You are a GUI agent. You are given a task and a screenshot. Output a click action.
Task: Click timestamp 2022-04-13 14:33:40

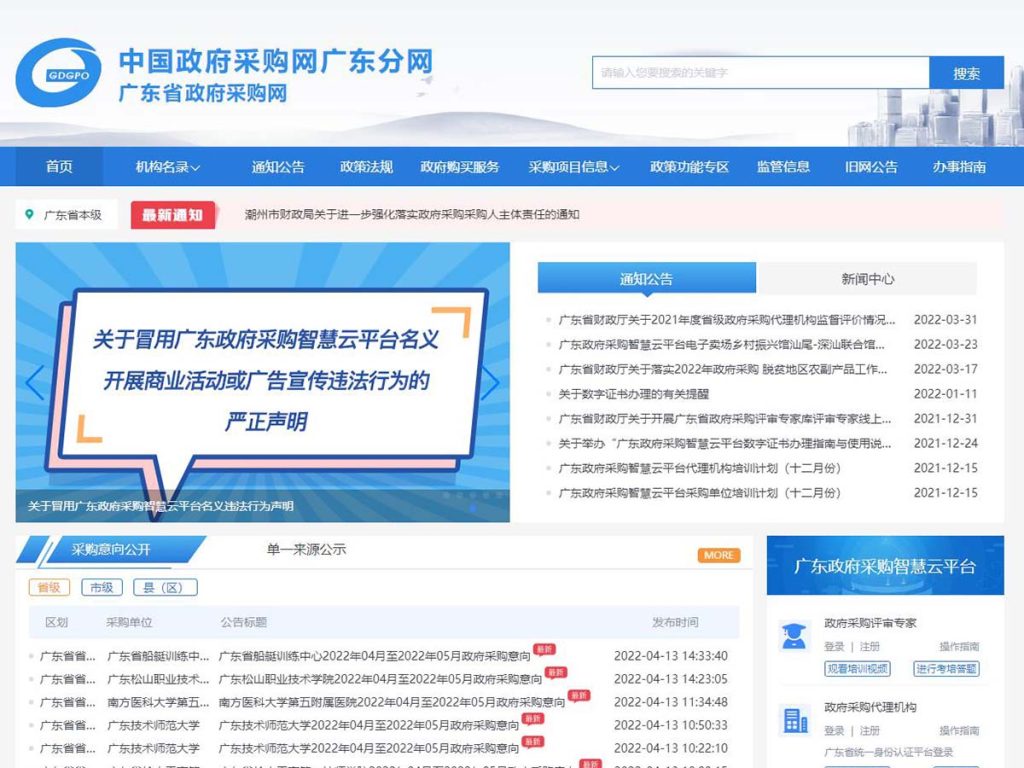671,656
